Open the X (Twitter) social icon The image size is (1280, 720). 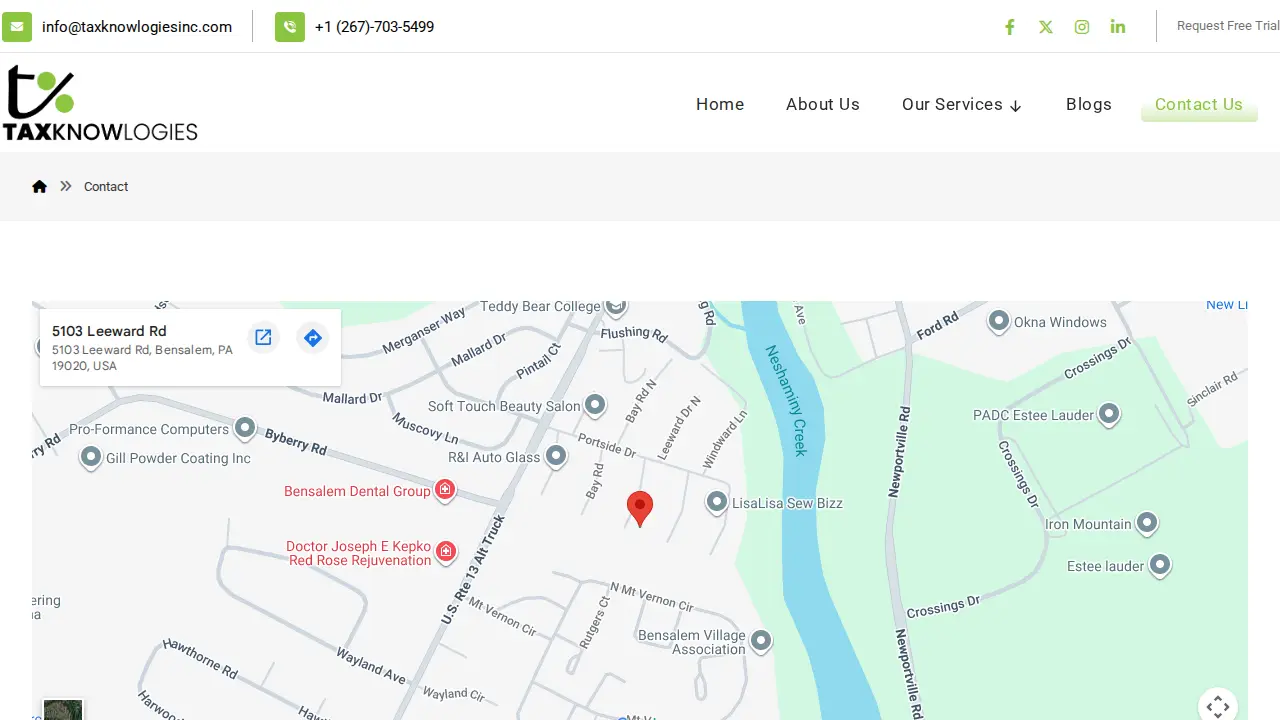pos(1046,27)
